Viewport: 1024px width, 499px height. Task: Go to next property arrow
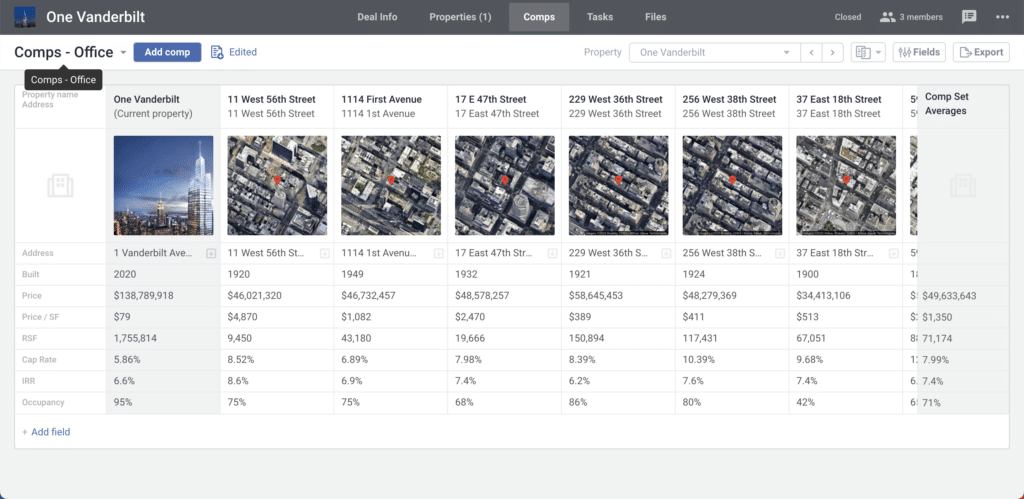click(x=832, y=52)
